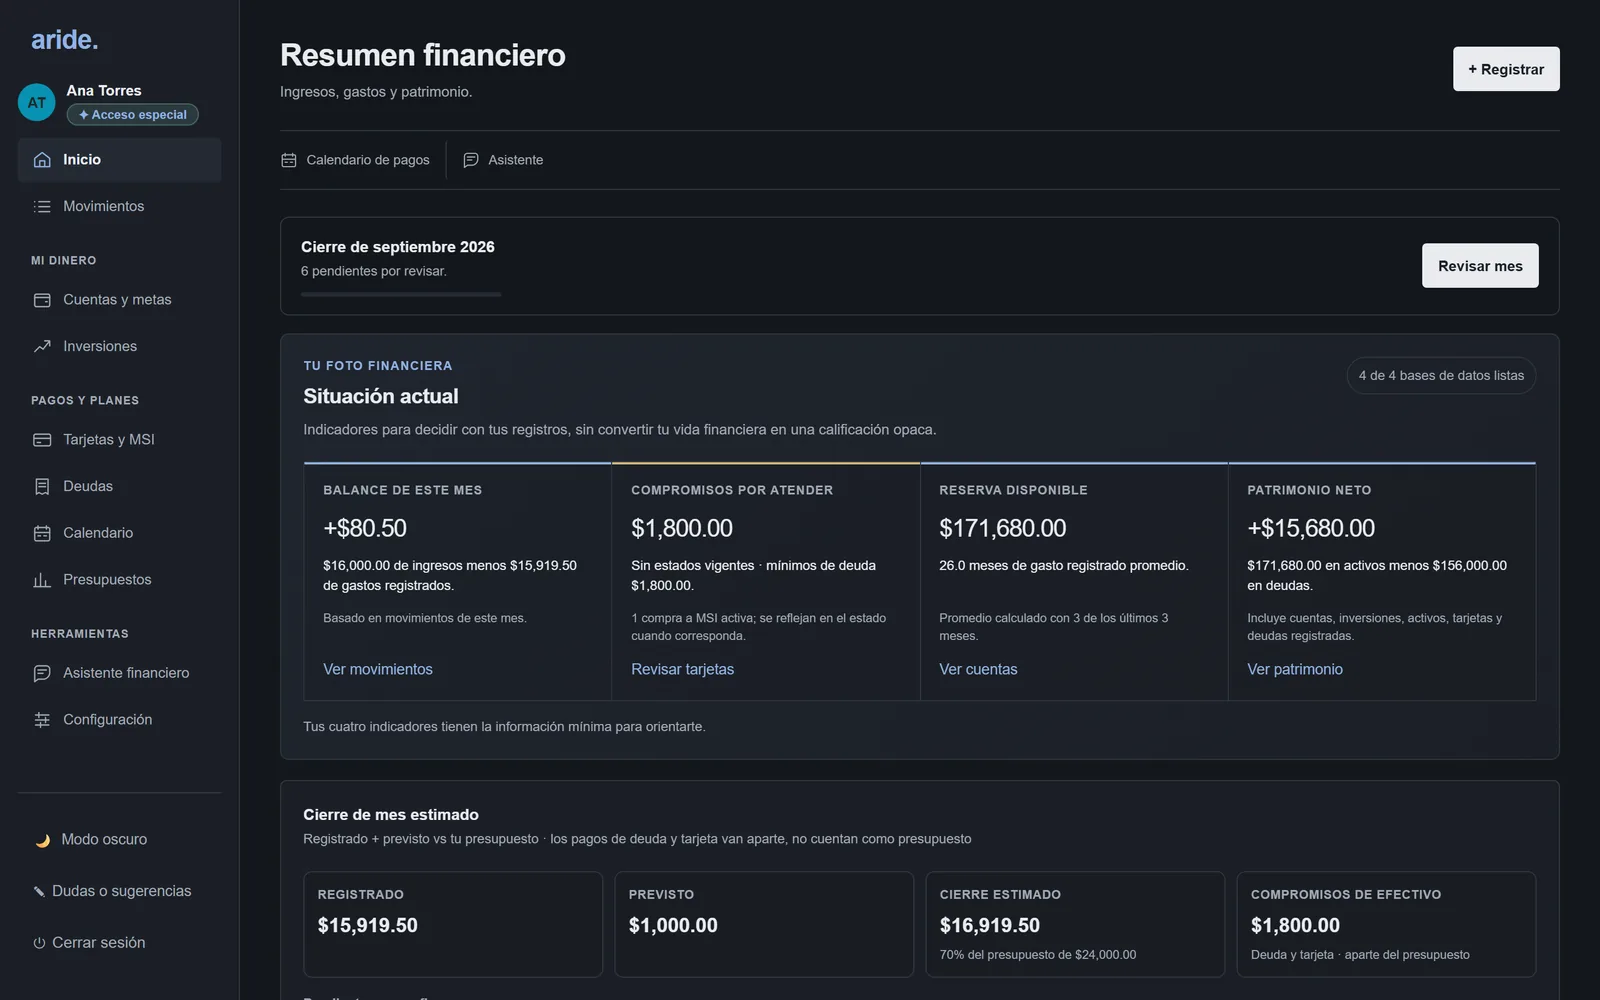
Task: Click the aride. logo
Action: coord(64,40)
